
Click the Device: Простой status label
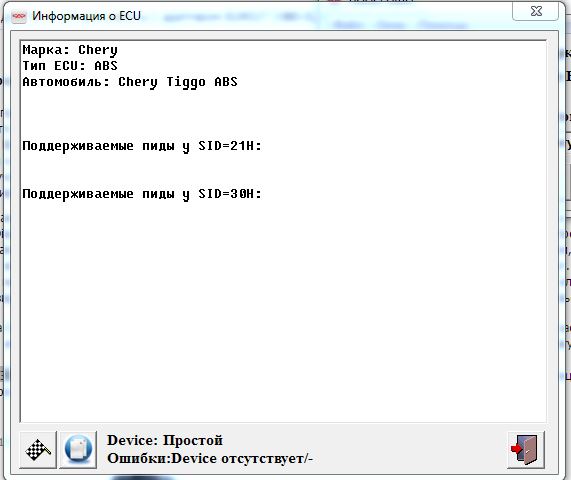165,440
